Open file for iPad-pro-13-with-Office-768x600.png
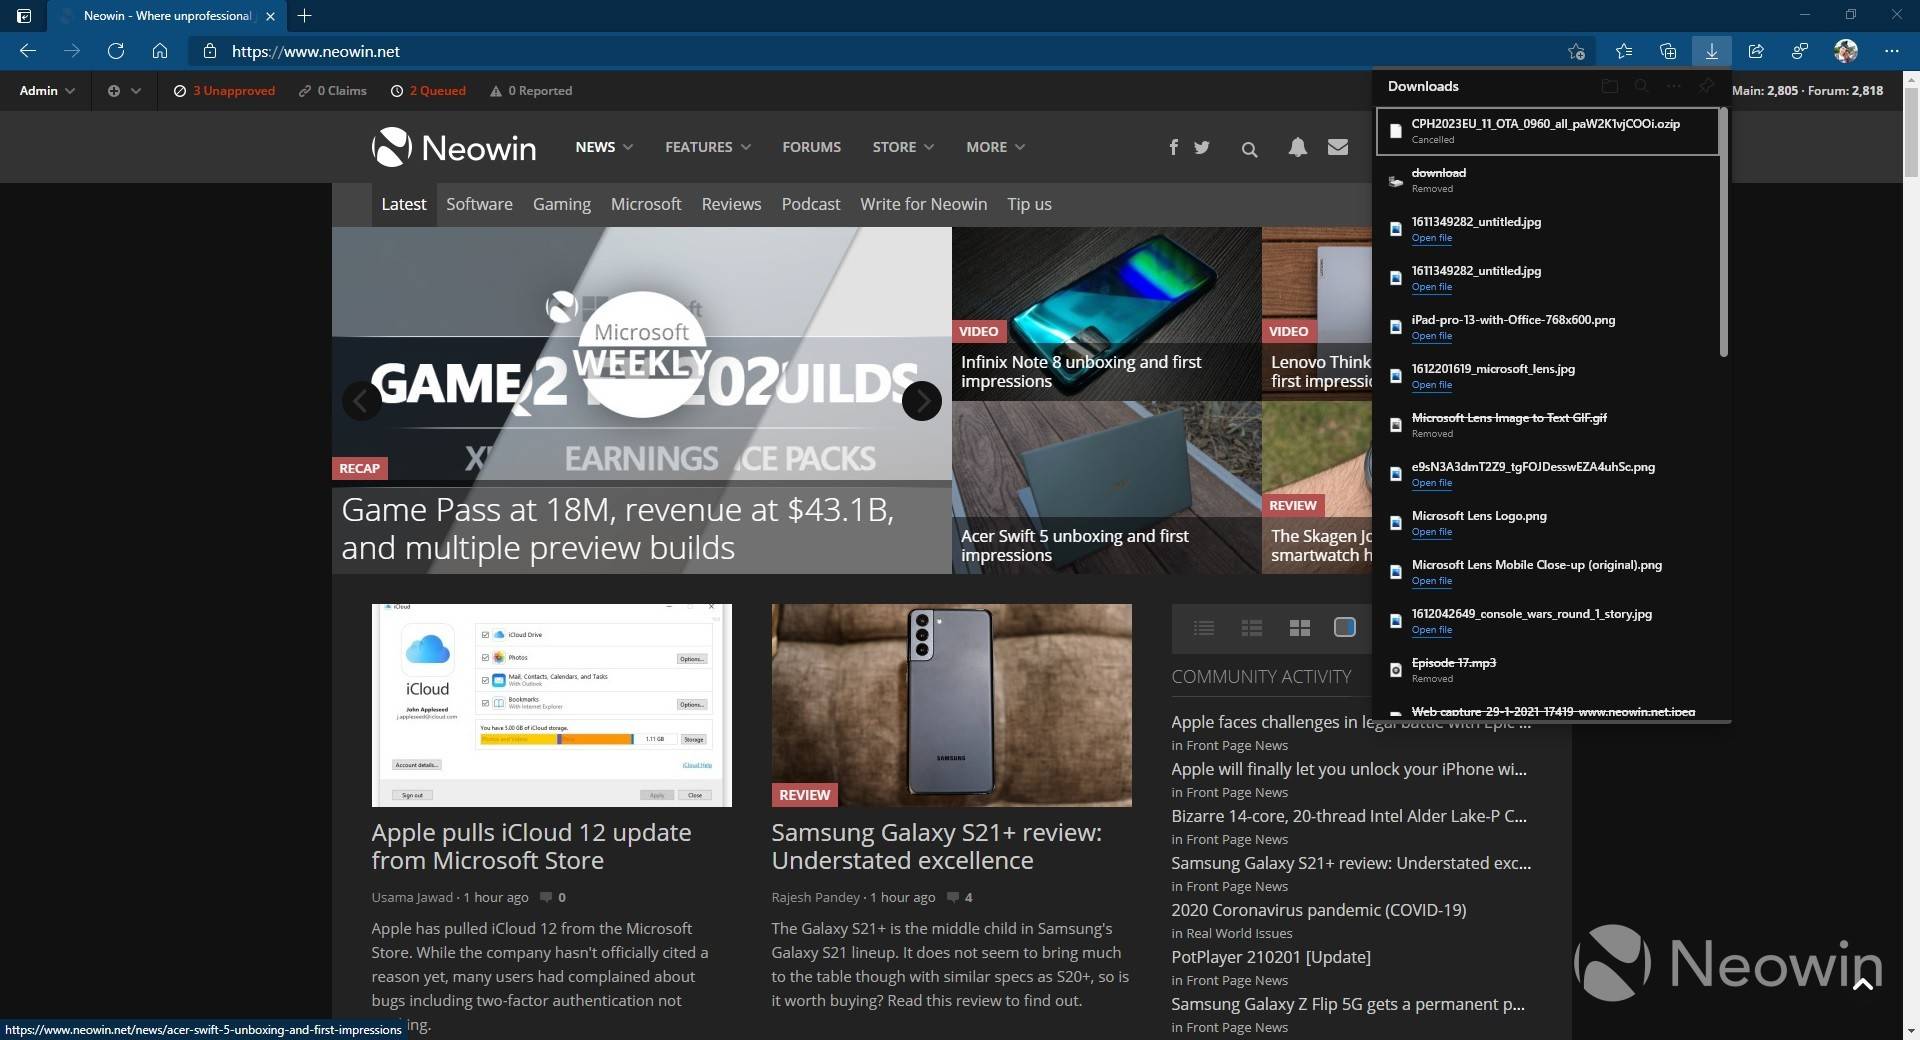The height and width of the screenshot is (1040, 1920). click(1431, 336)
